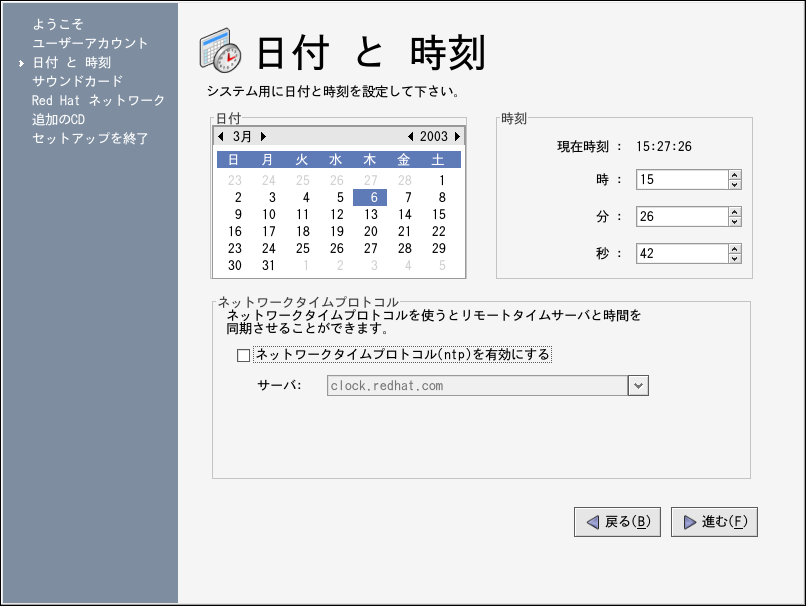Select ユーザーアカウント in the sidebar
Screen dimensions: 806x606
point(90,43)
